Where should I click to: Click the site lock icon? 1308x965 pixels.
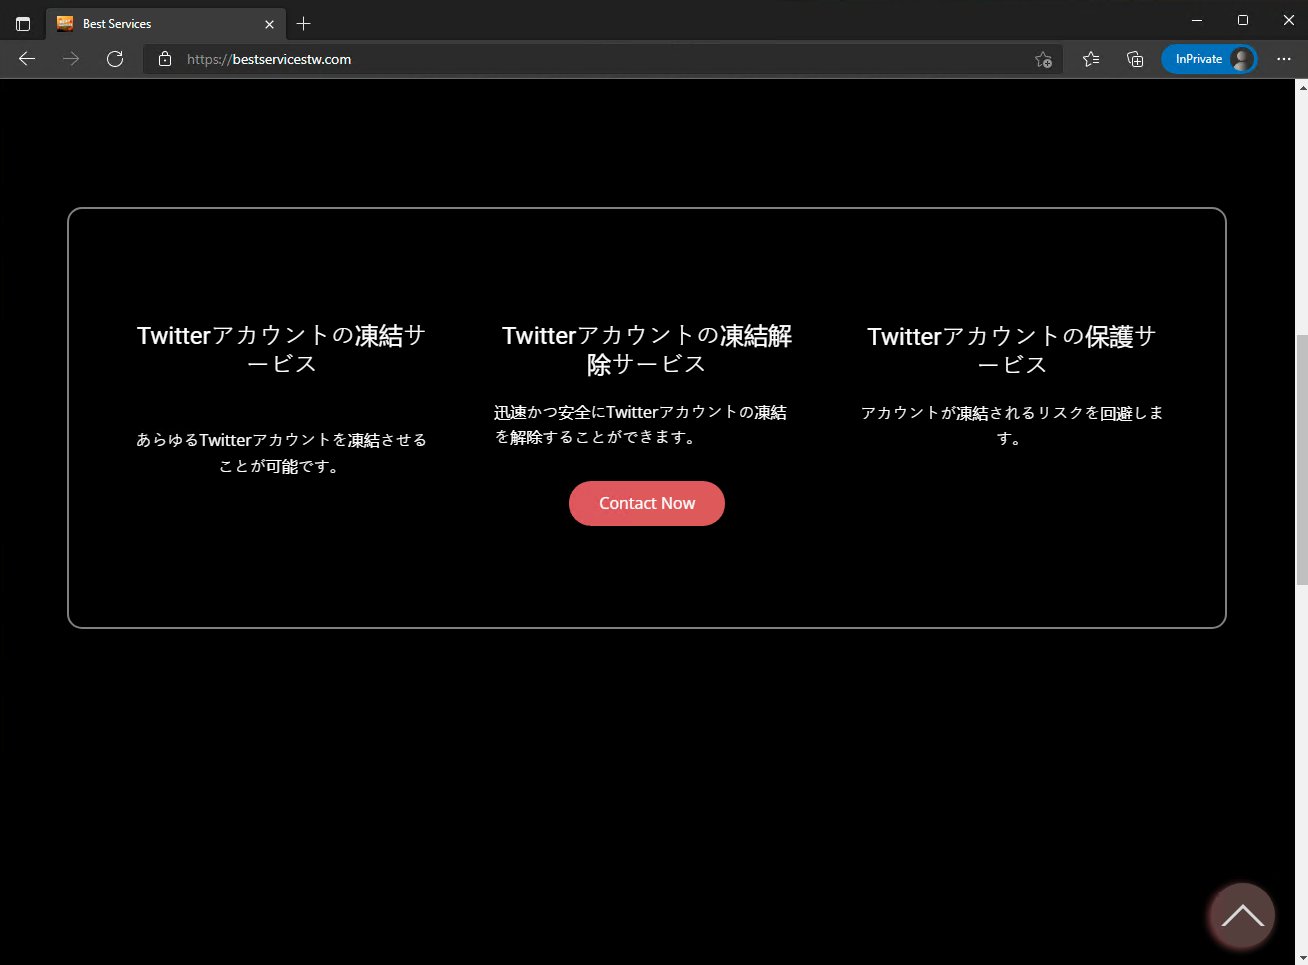165,59
